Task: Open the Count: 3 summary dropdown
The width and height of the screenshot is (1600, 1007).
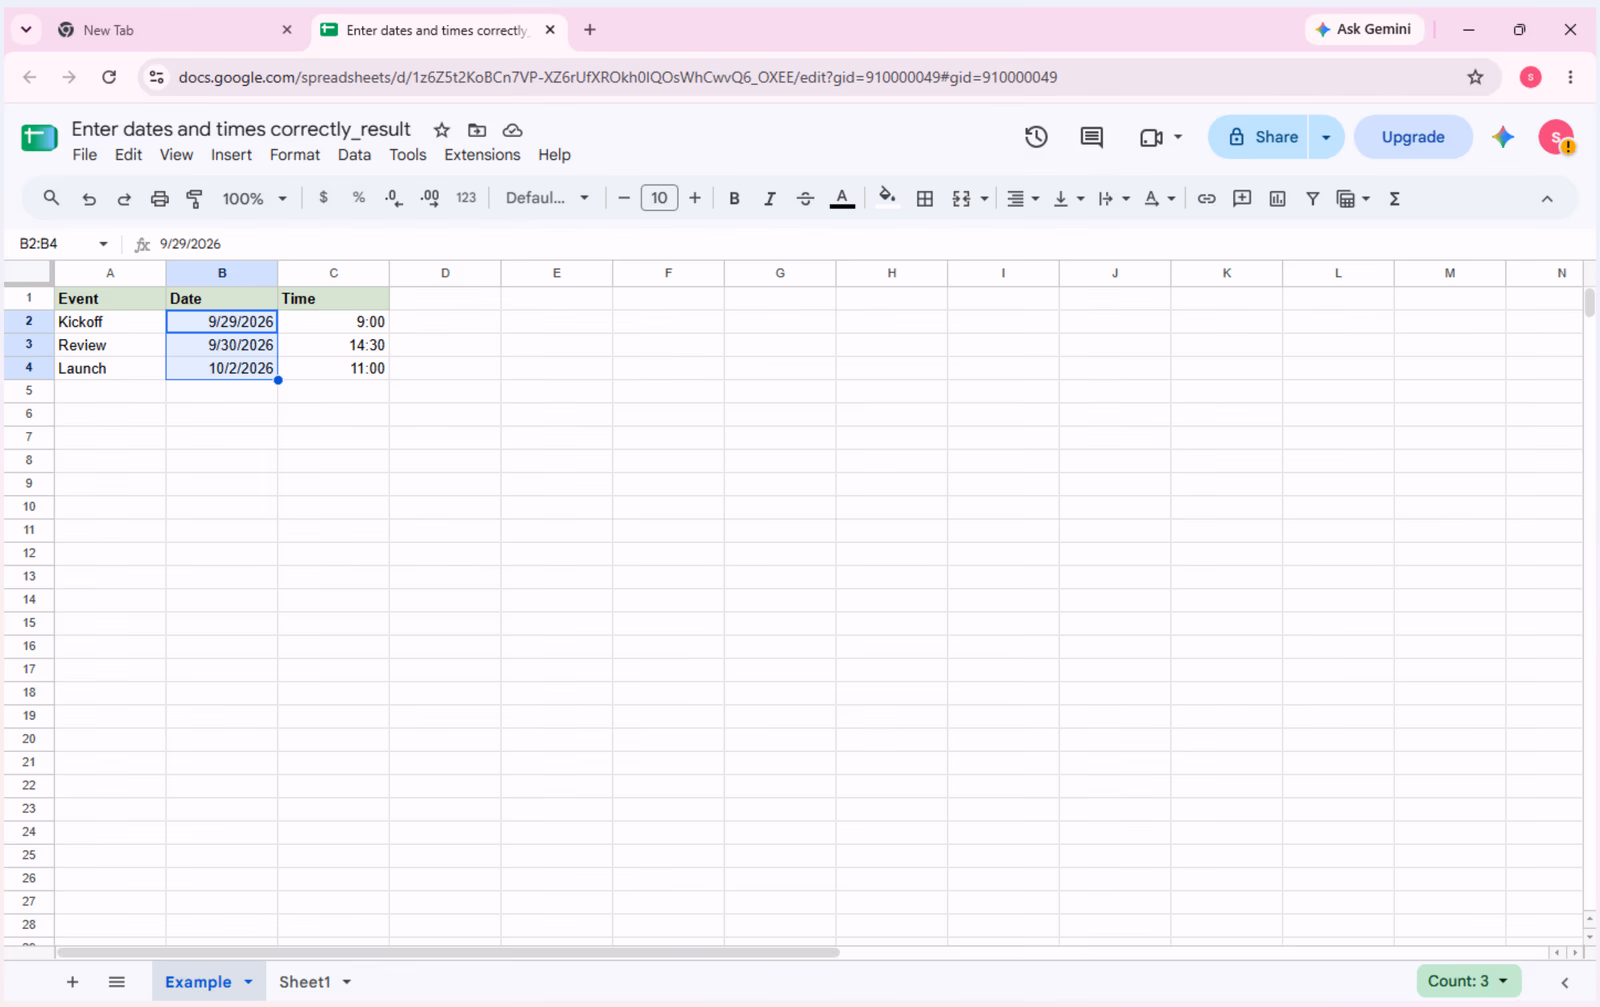Action: [x=1468, y=981]
